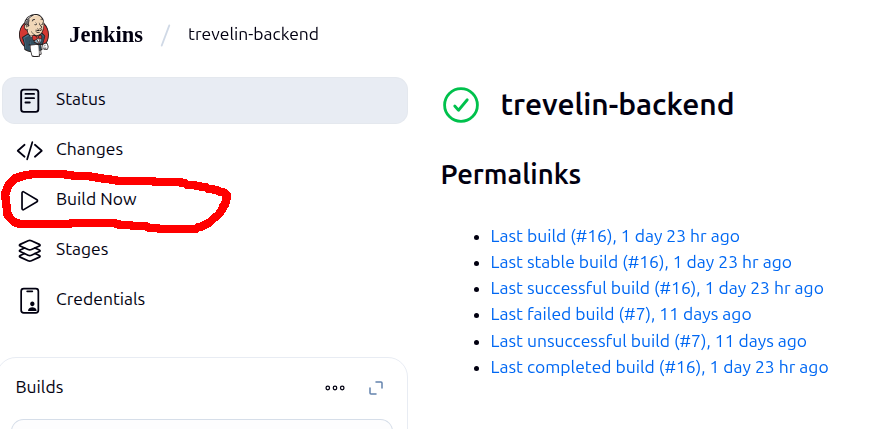This screenshot has width=885, height=429.
Task: Click the Credentials badge icon
Action: coord(30,300)
